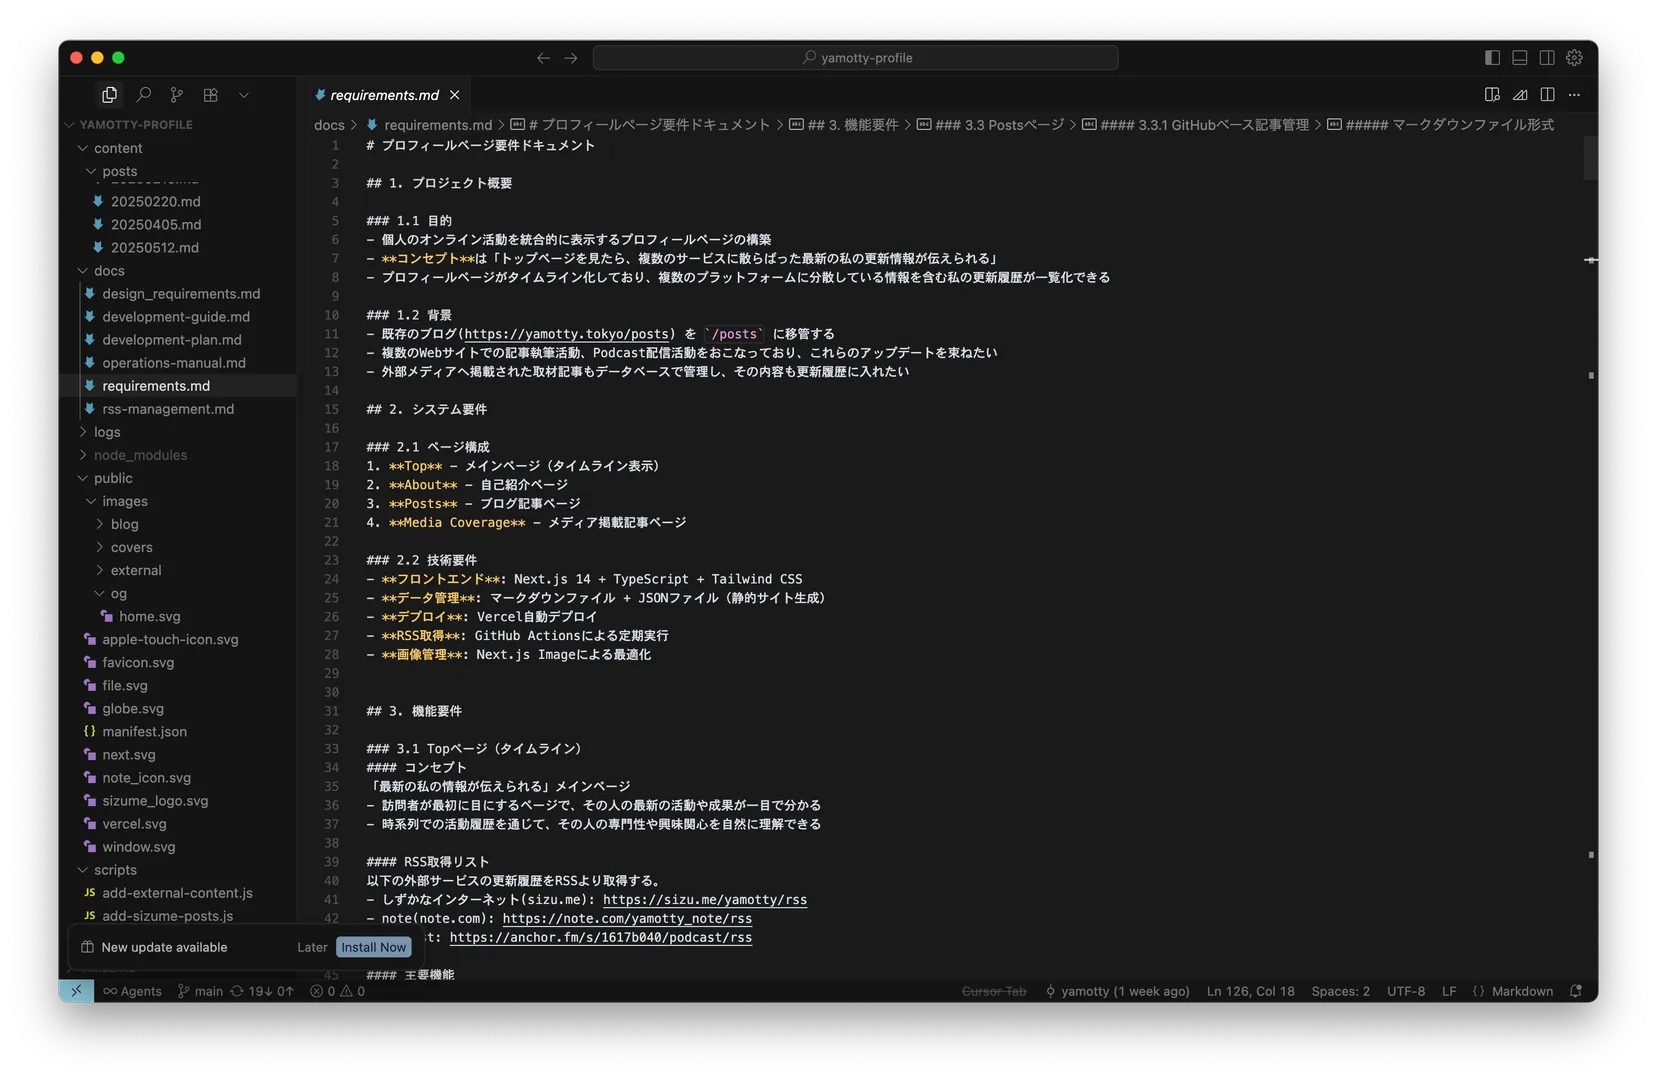Click the editor vertical scrollbar thumb

[1590, 158]
